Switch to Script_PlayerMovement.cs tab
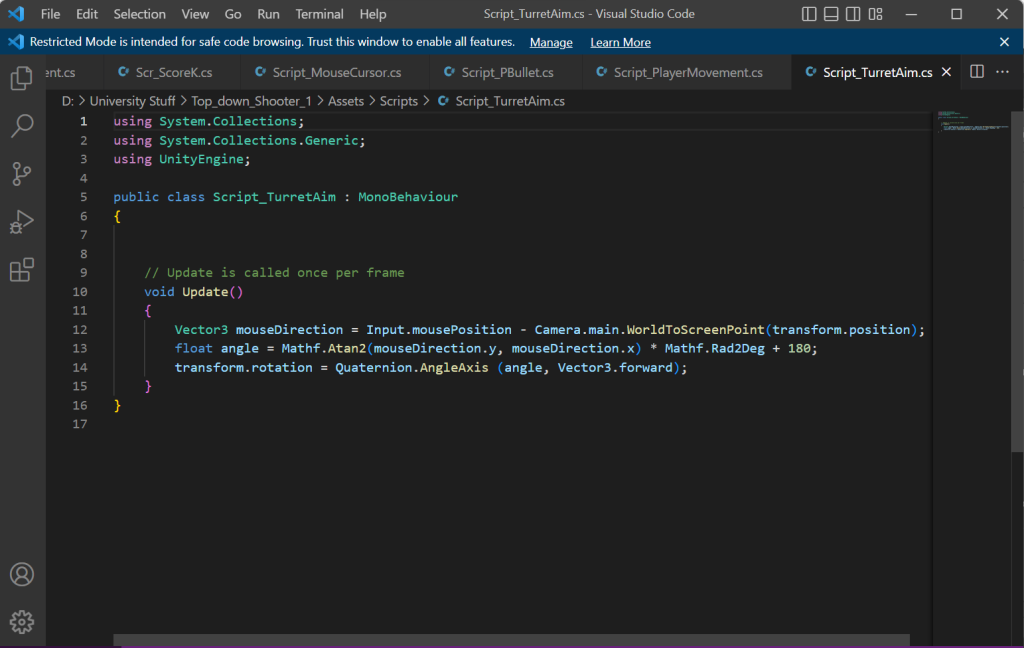 pyautogui.click(x=687, y=72)
